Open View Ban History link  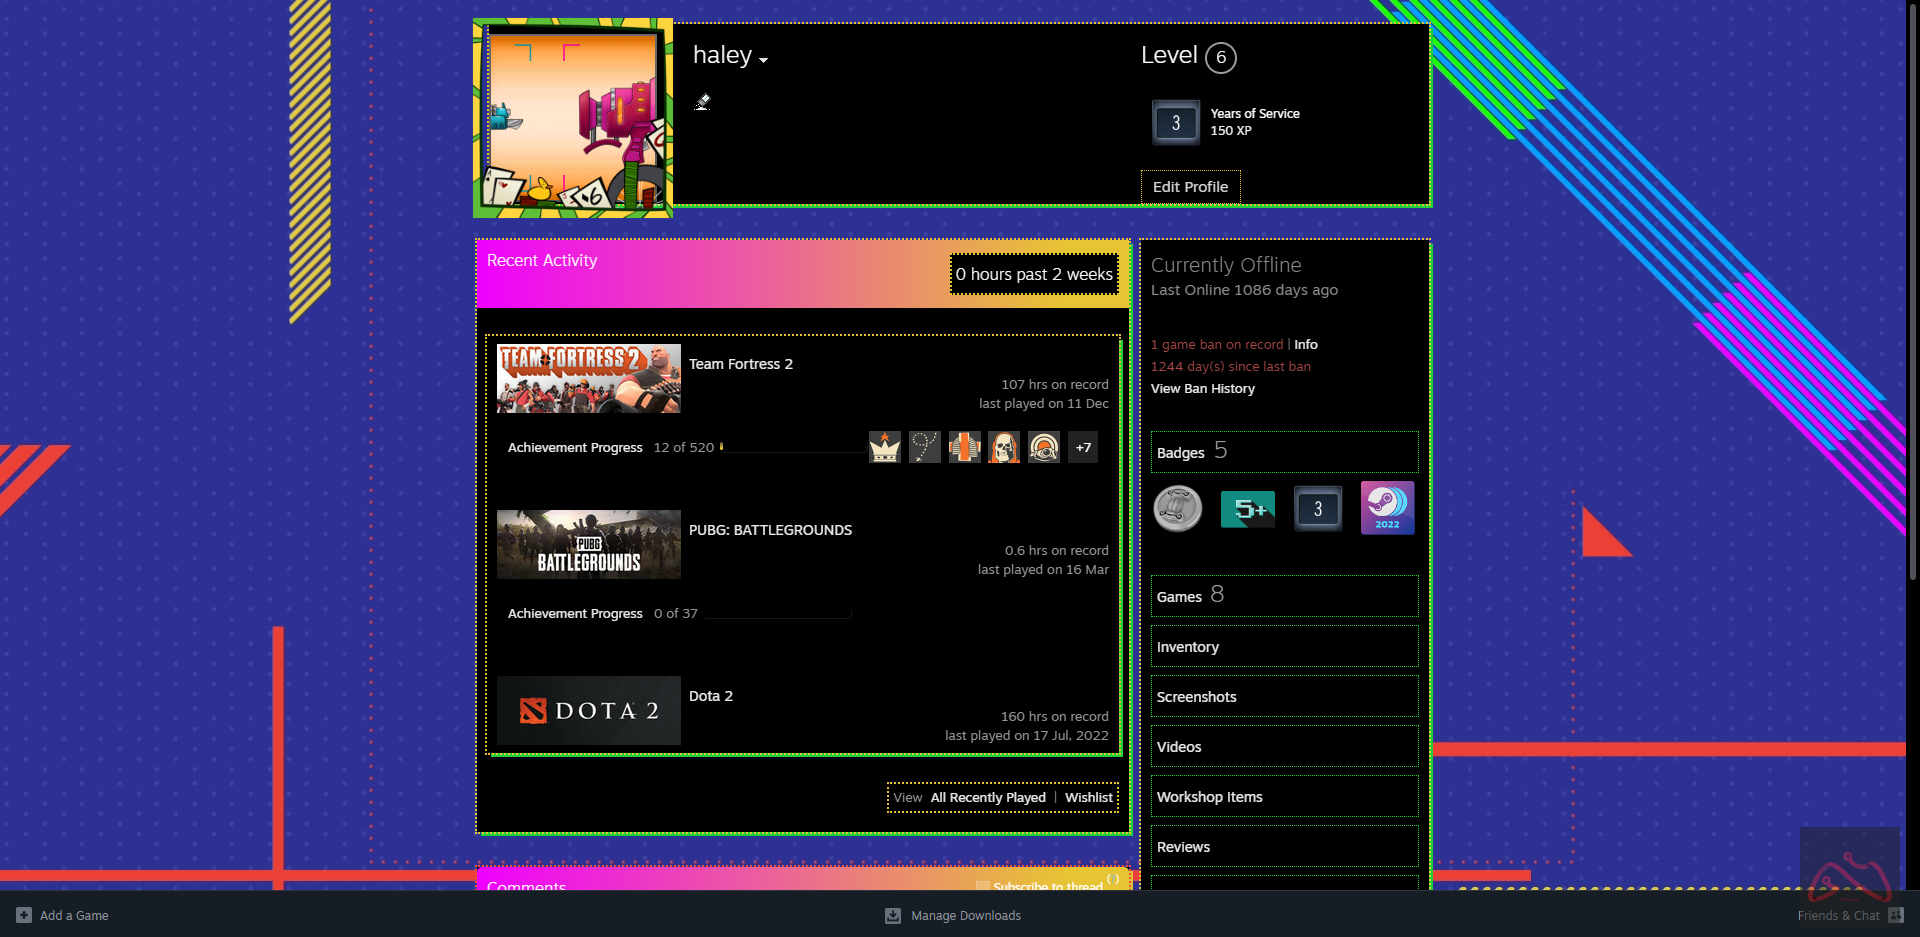(1202, 389)
